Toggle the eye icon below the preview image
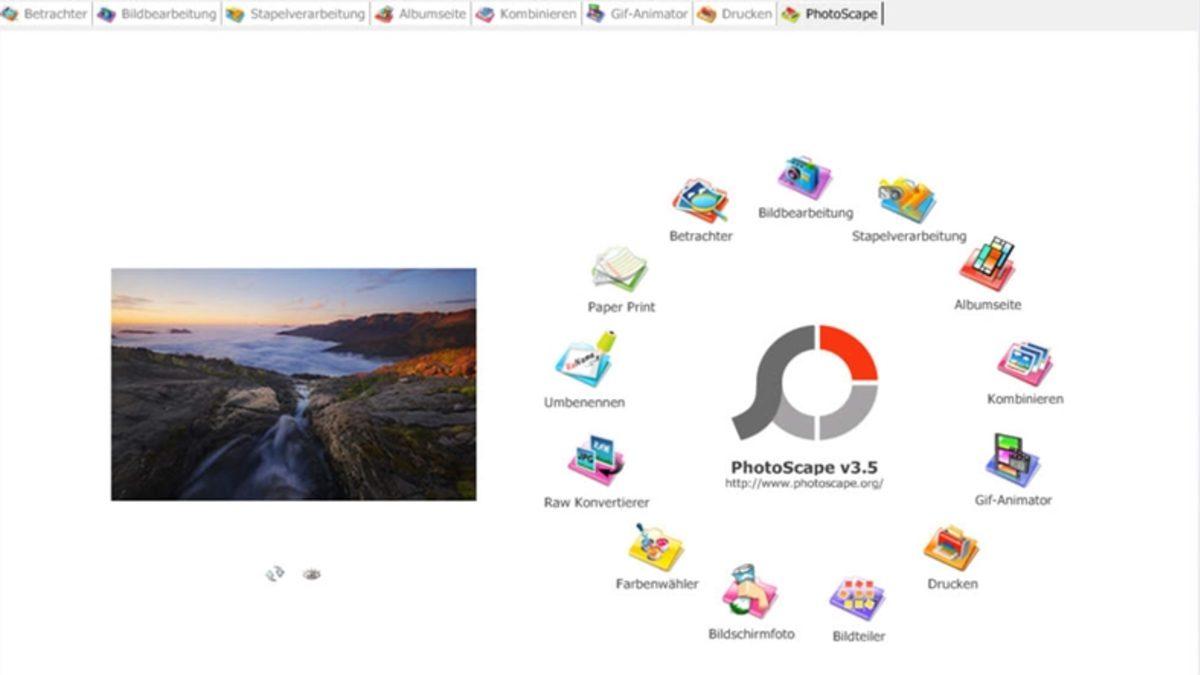Image resolution: width=1200 pixels, height=675 pixels. (x=311, y=572)
